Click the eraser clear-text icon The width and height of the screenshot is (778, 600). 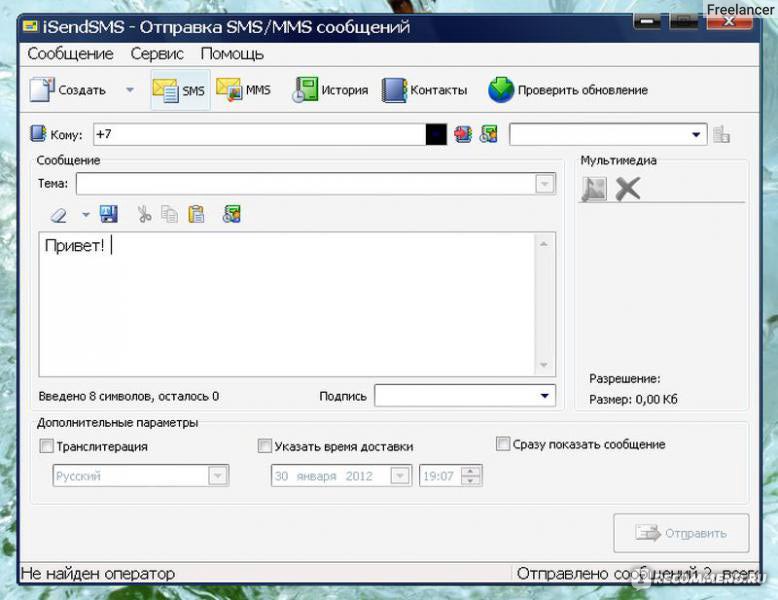coord(59,214)
